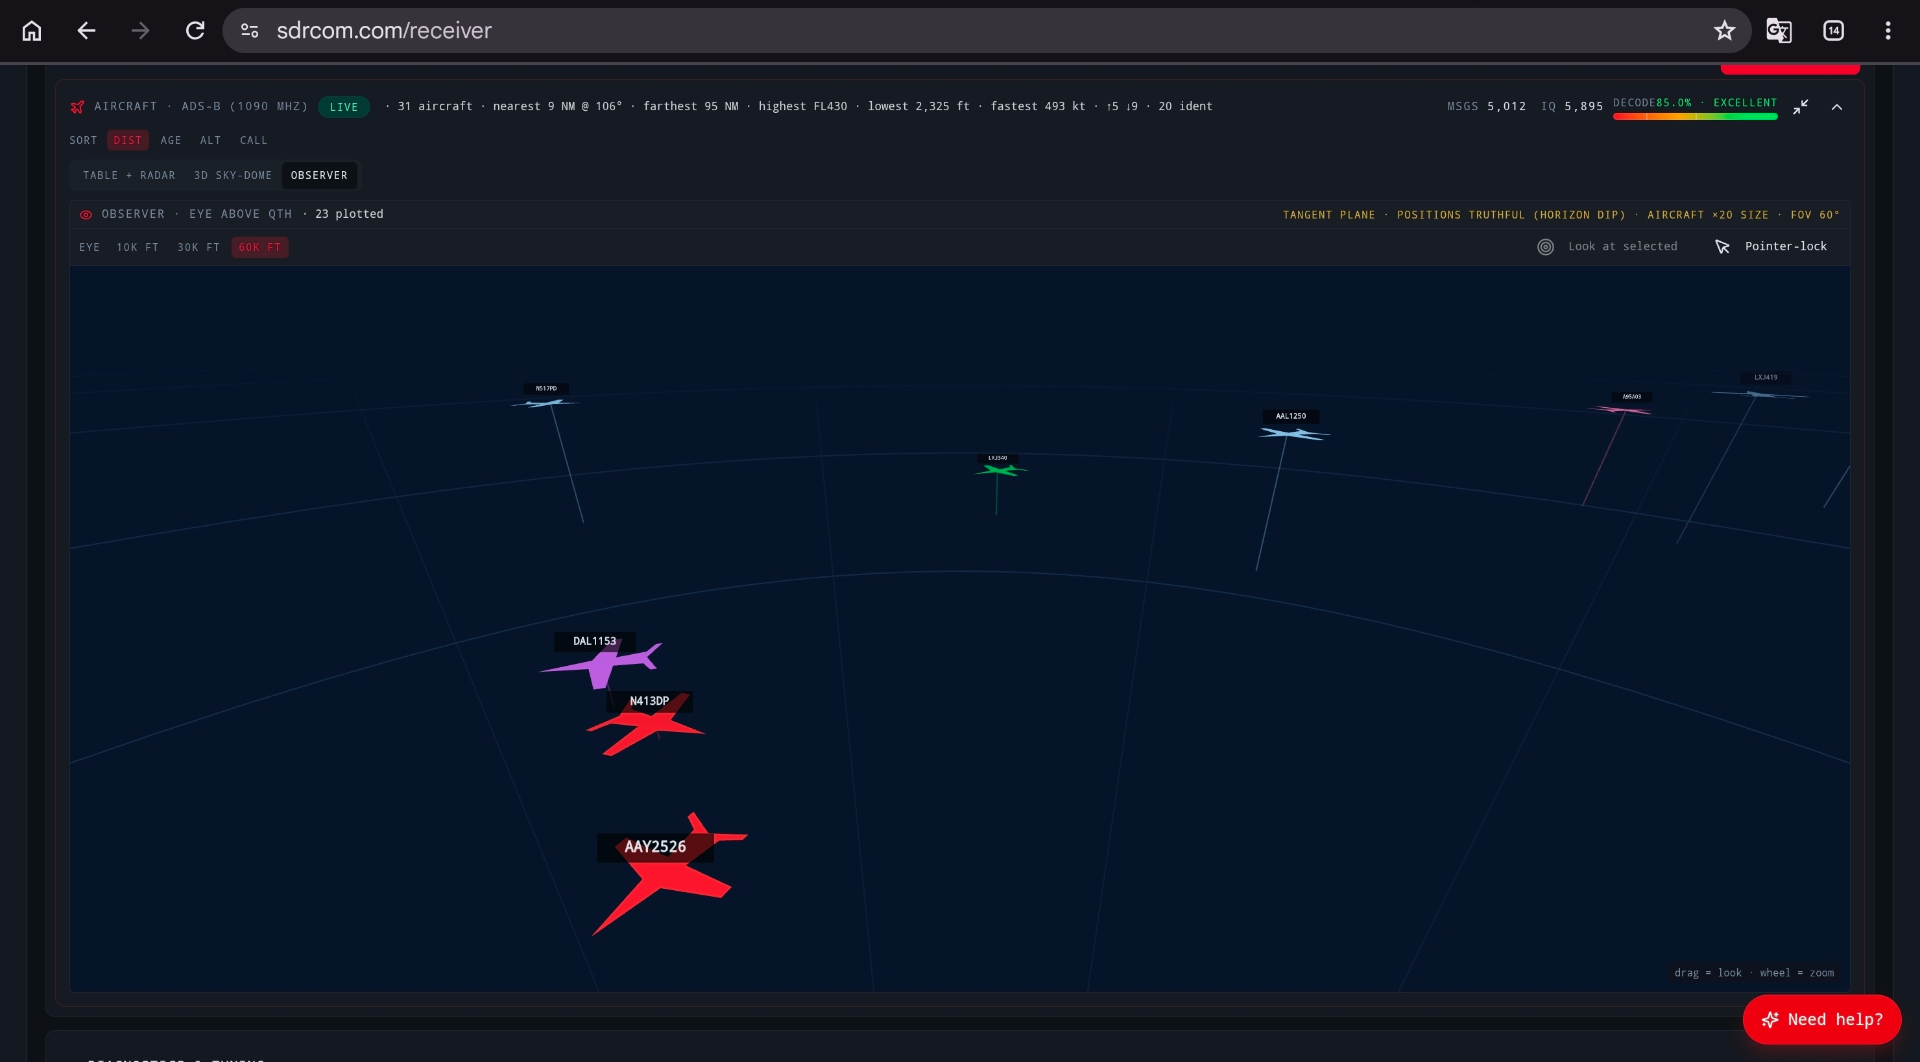1920x1062 pixels.
Task: Click the AAY2526 callsign label
Action: click(655, 847)
